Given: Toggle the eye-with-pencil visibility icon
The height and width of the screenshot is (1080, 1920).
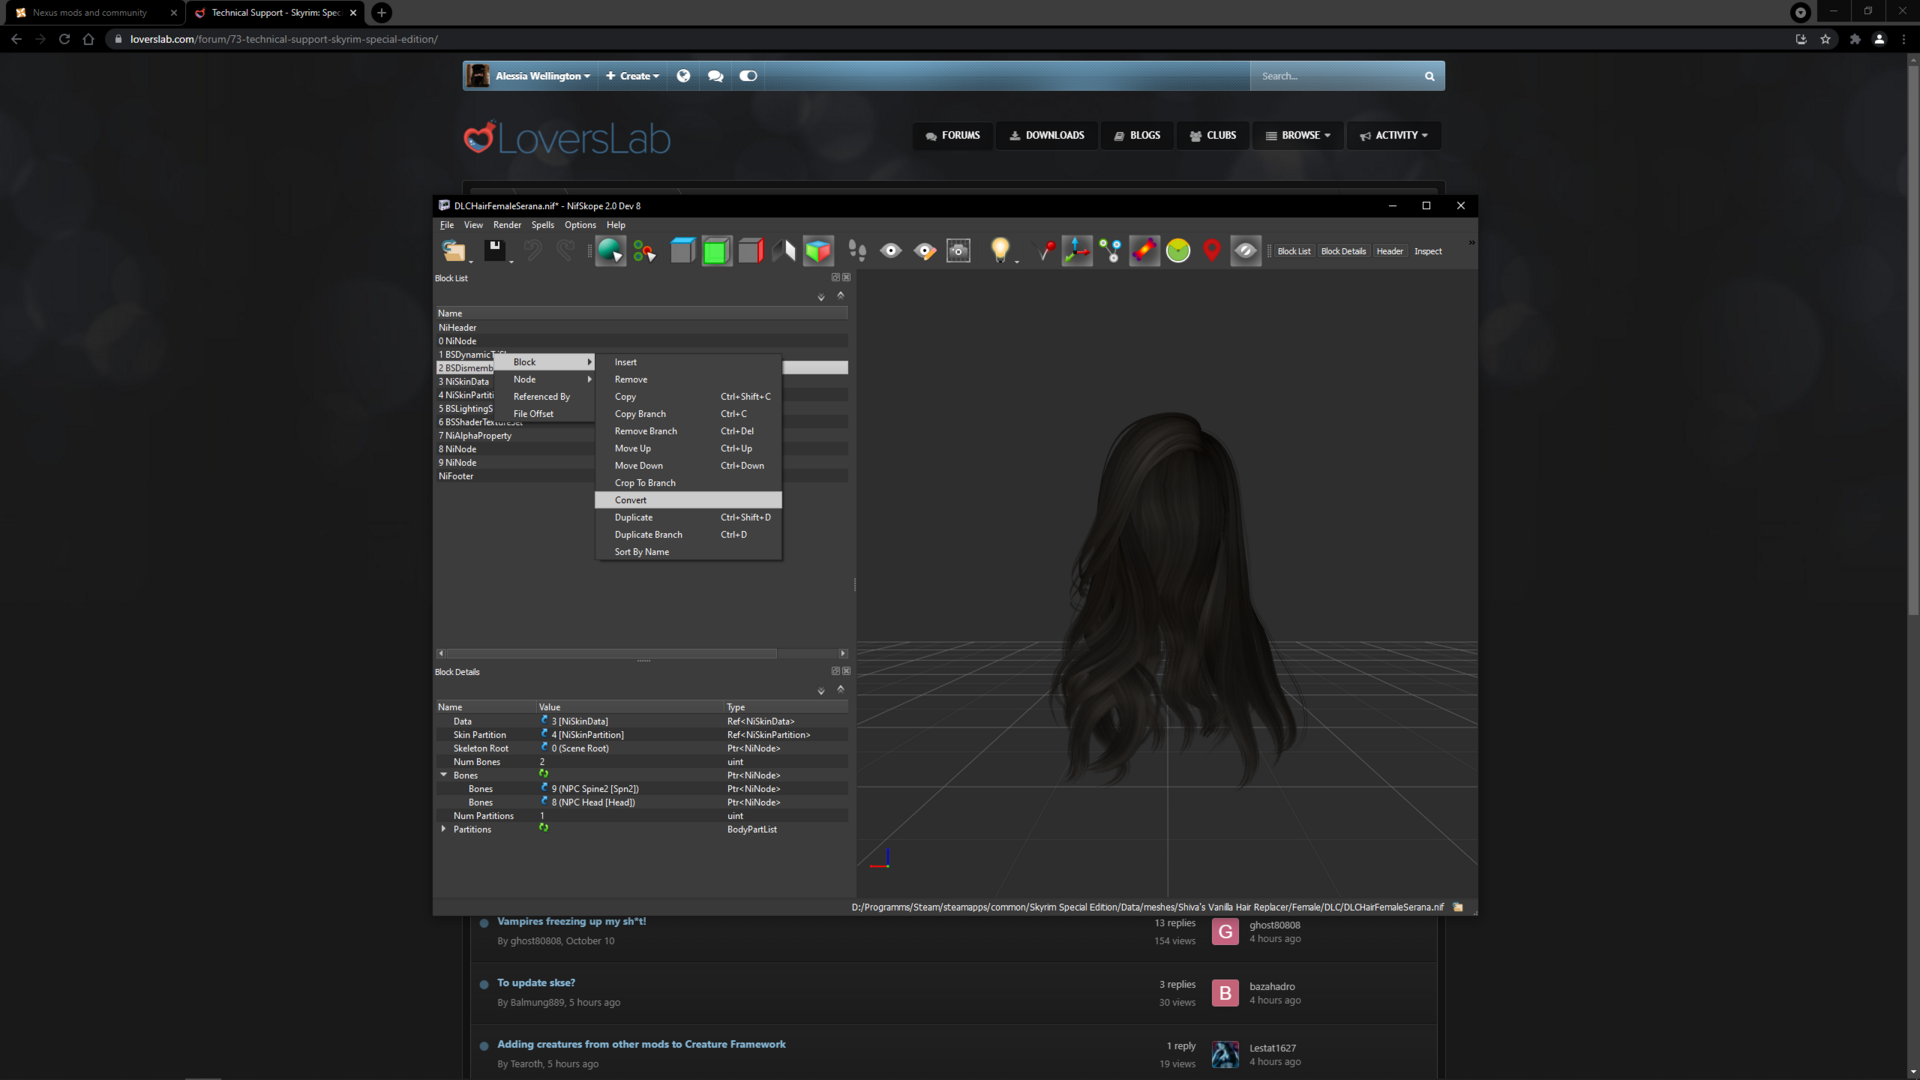Looking at the screenshot, I should pyautogui.click(x=925, y=251).
